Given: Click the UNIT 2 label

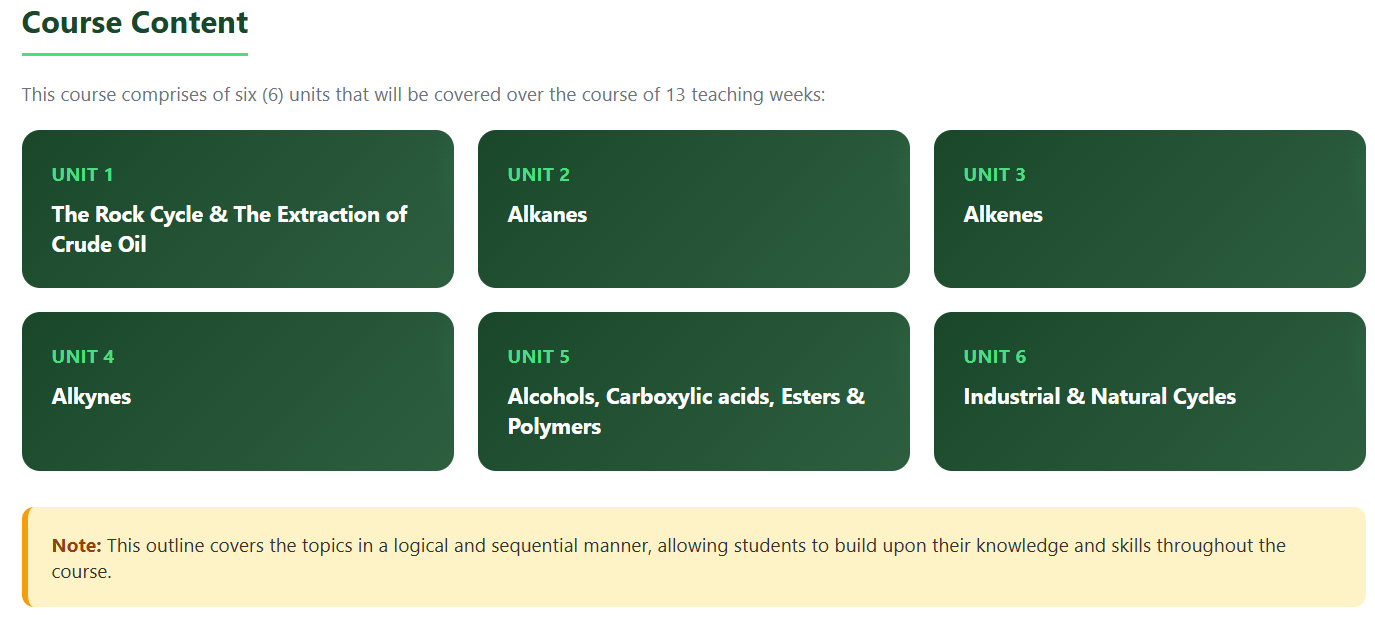Looking at the screenshot, I should (x=538, y=175).
